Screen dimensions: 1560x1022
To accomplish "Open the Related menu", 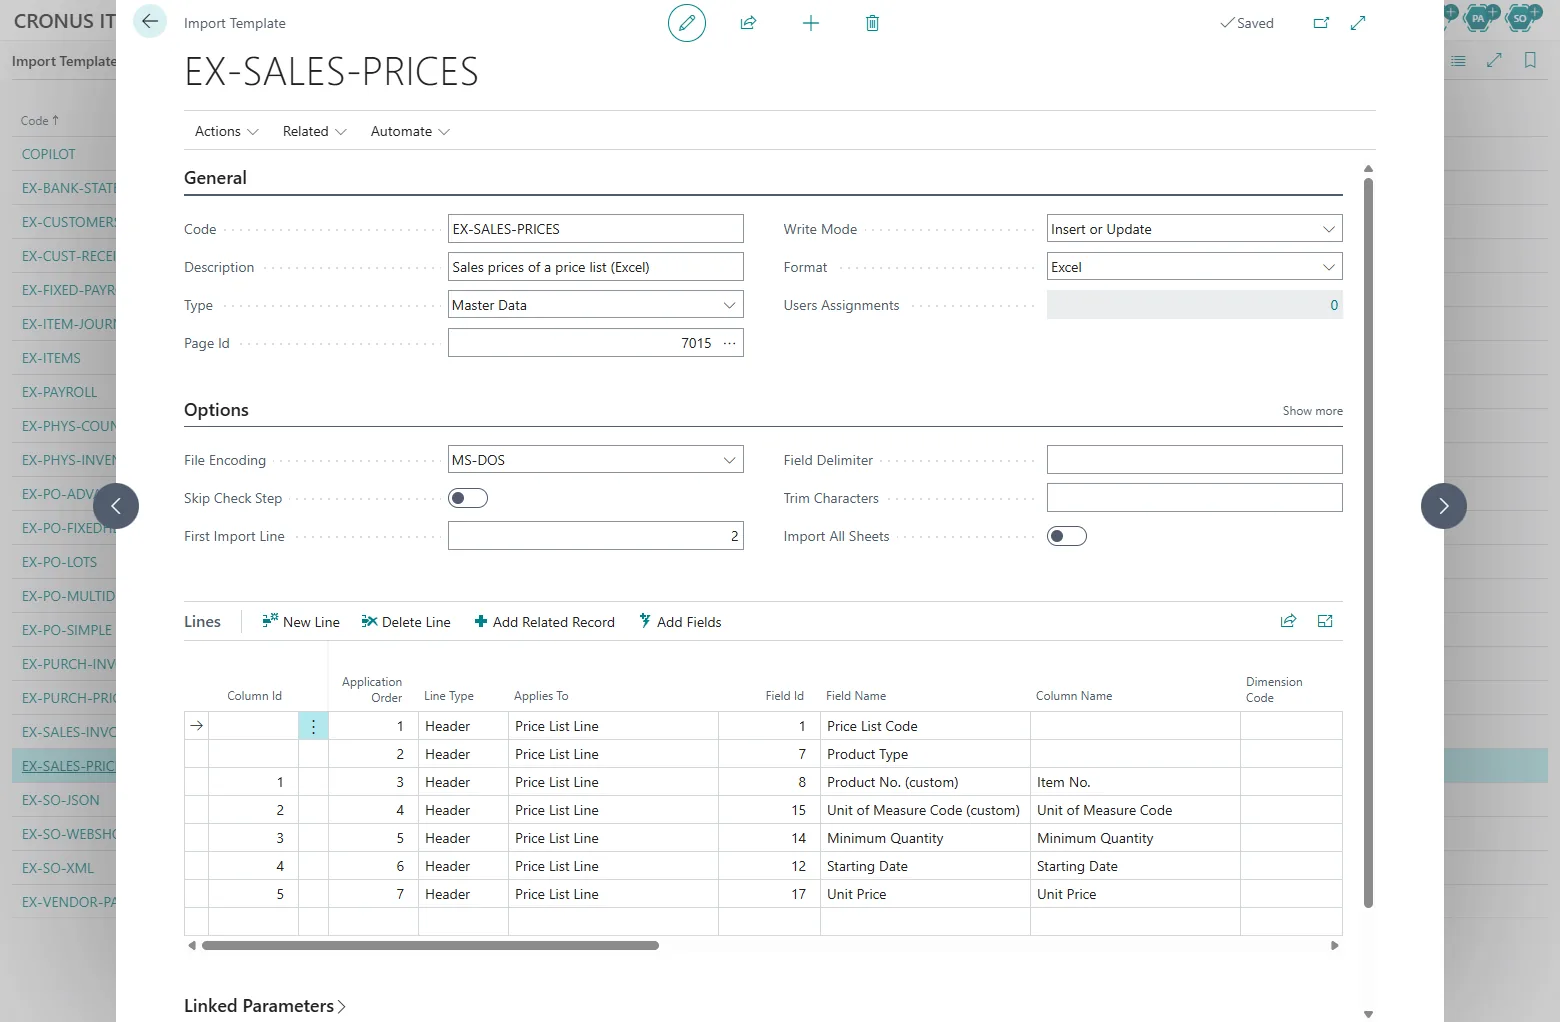I will 315,131.
